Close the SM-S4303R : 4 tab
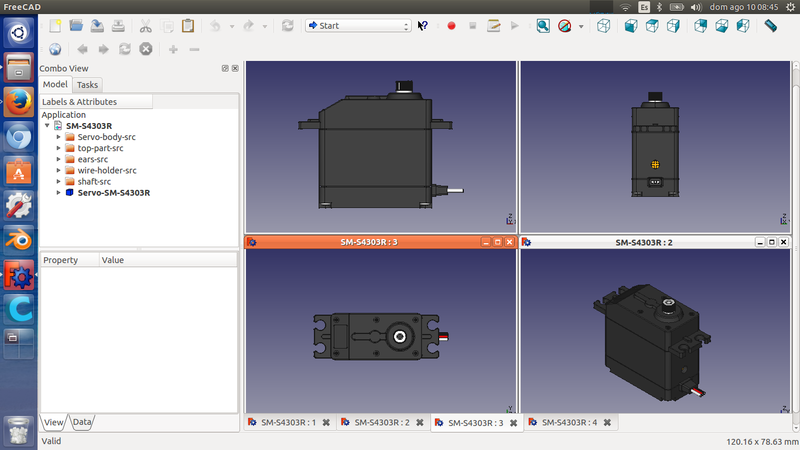Viewport: 800px width, 450px height. point(608,423)
